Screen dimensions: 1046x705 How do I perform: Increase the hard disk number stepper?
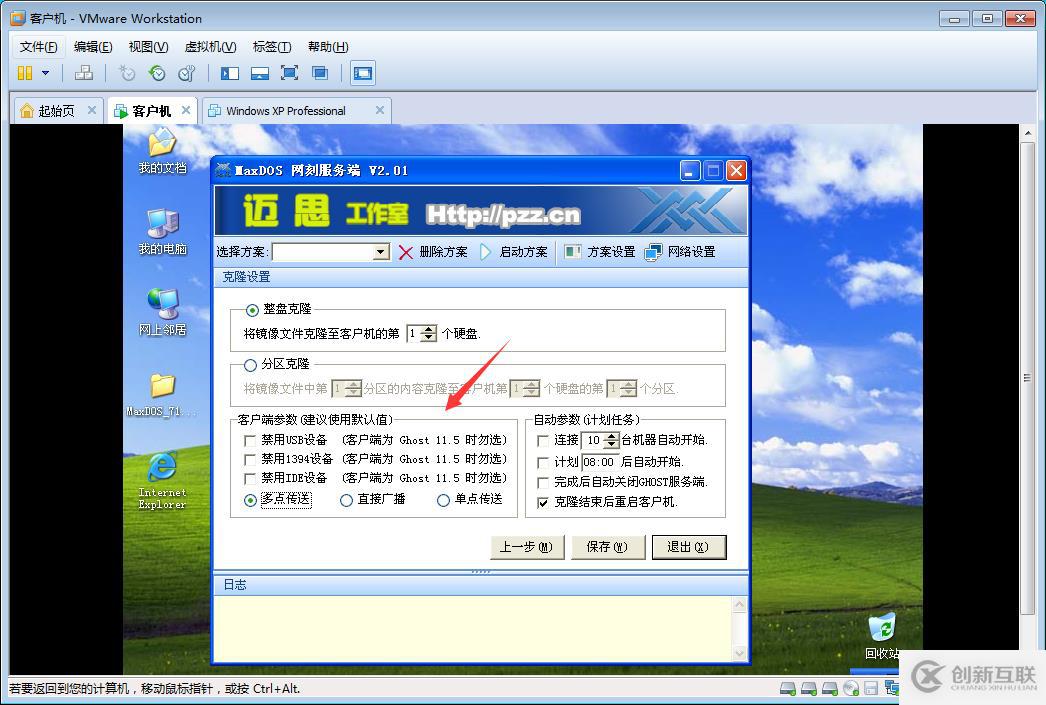427,328
